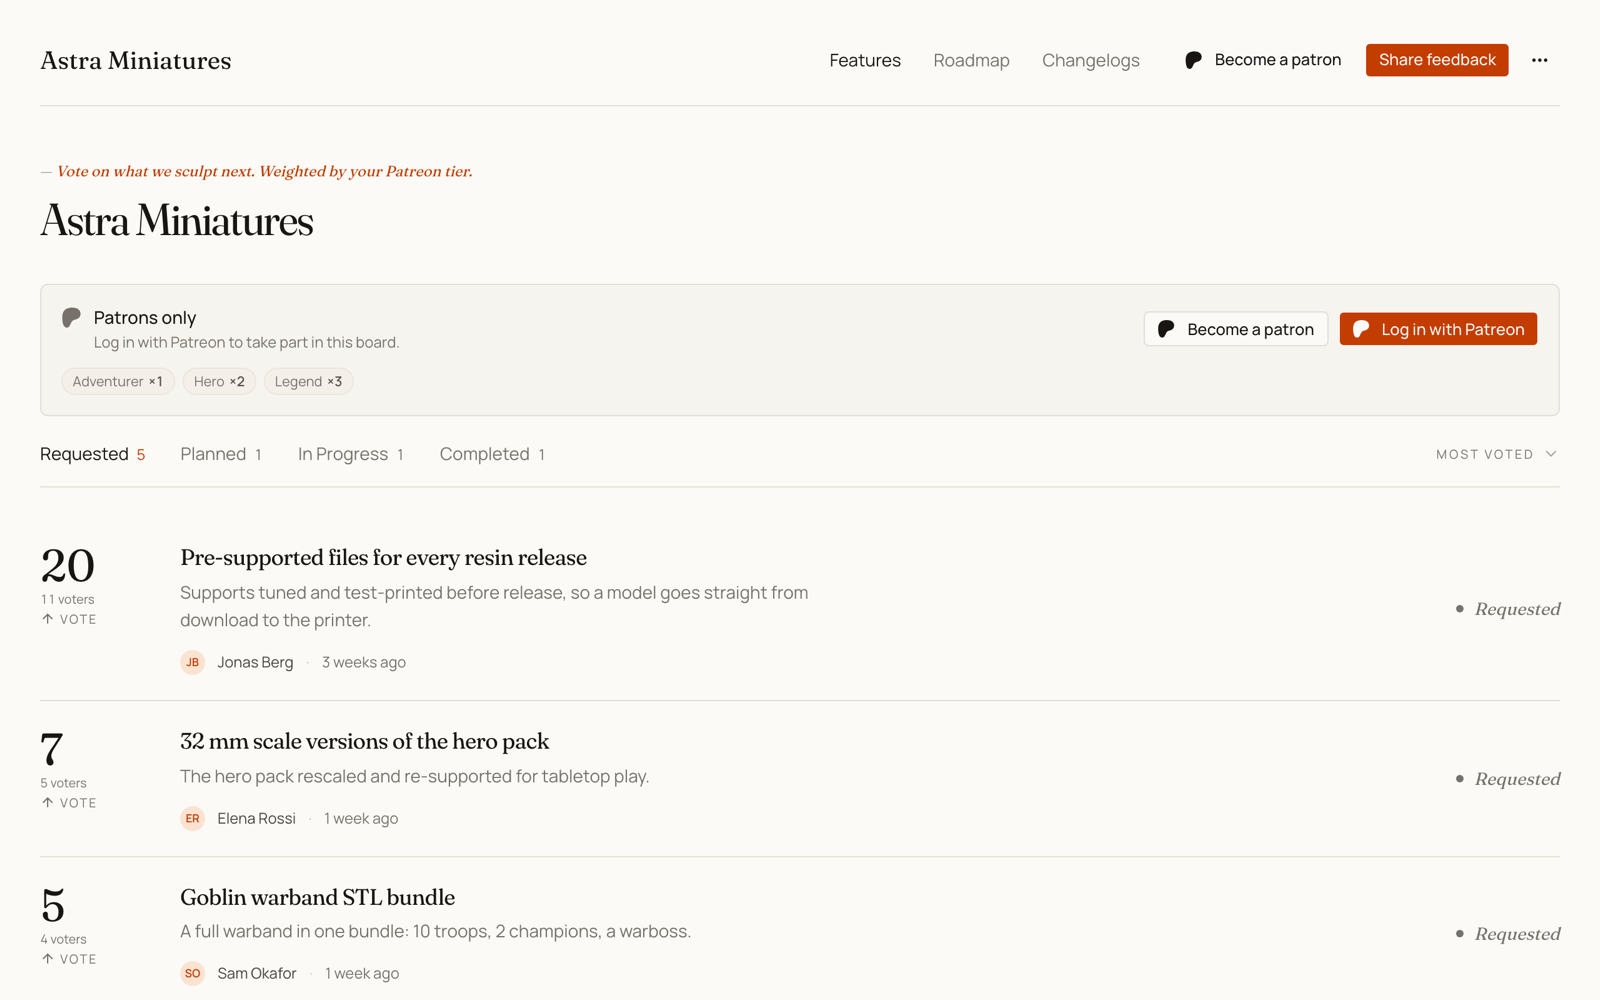The width and height of the screenshot is (1600, 1000).
Task: Click the Requested status on 32 mm scale row
Action: pos(1508,779)
